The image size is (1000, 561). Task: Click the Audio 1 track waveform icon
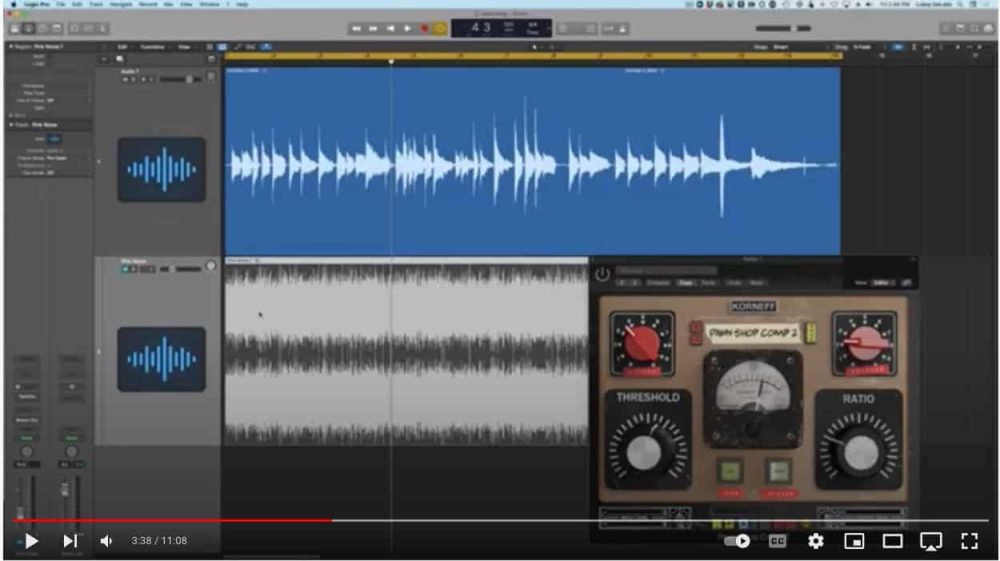(161, 170)
